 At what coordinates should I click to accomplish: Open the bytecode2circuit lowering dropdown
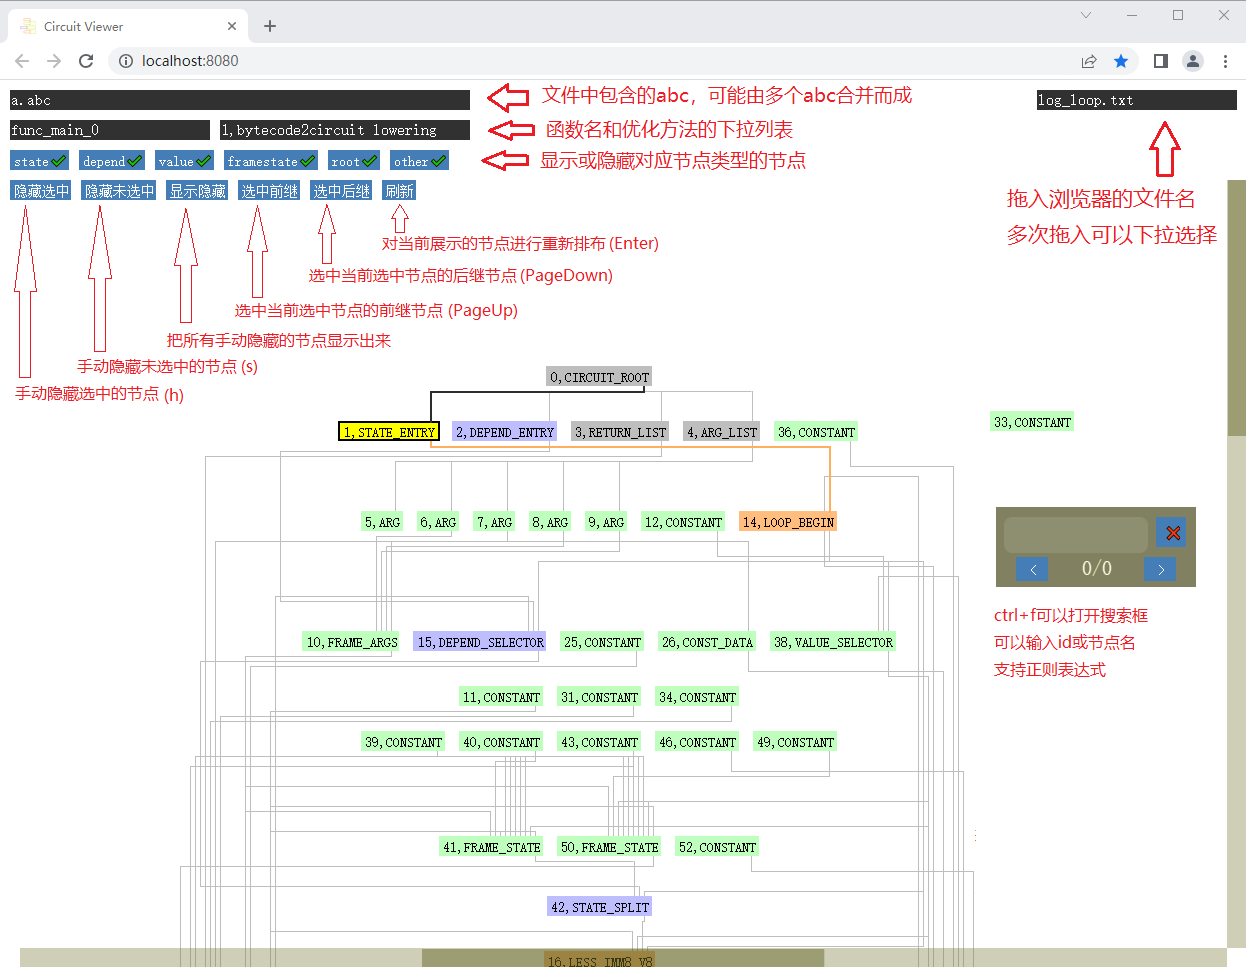(344, 130)
